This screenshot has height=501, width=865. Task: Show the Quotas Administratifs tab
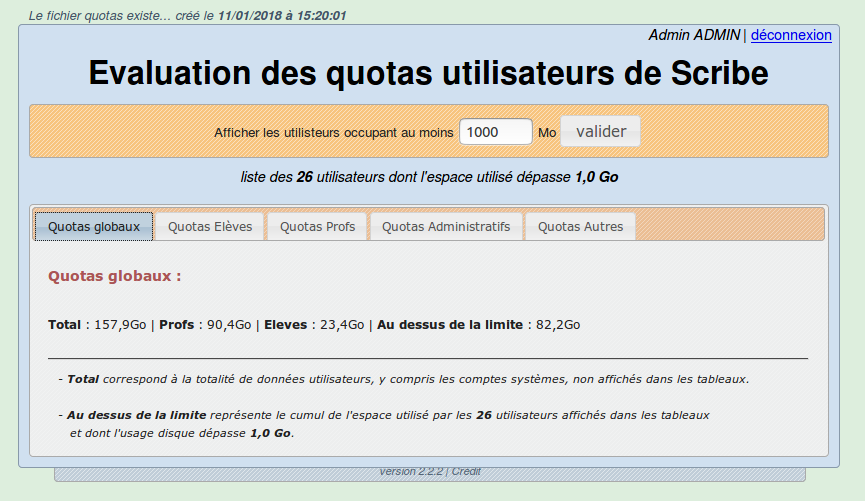[x=446, y=226]
